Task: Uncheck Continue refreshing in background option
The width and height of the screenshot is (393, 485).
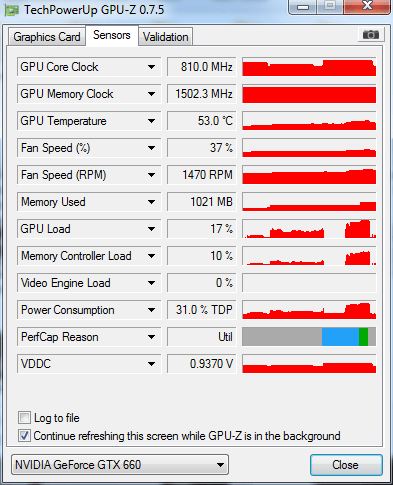Action: [24, 436]
